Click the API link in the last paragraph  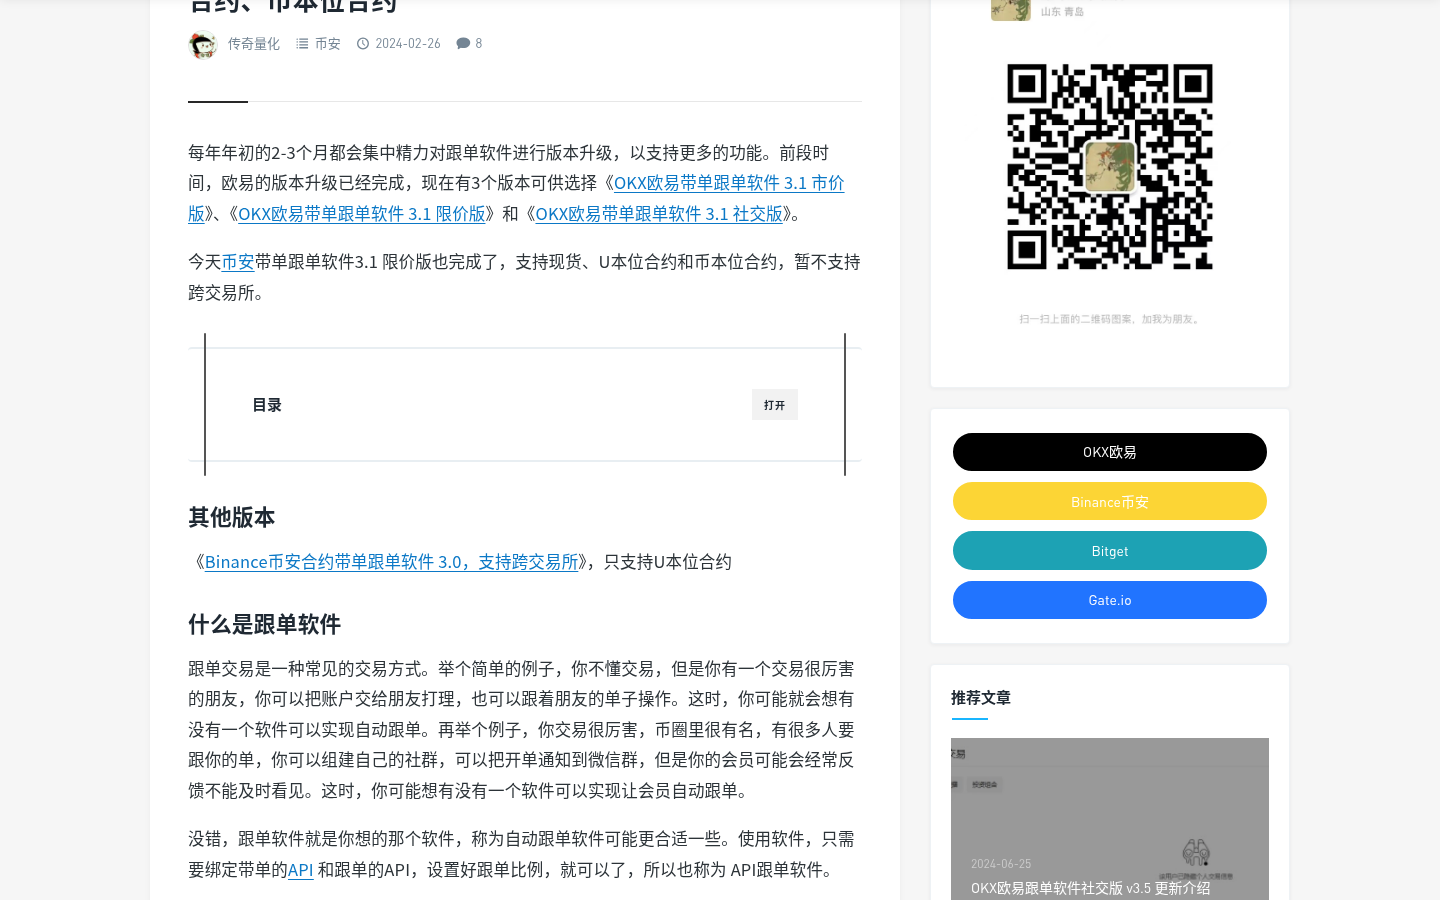tap(301, 870)
